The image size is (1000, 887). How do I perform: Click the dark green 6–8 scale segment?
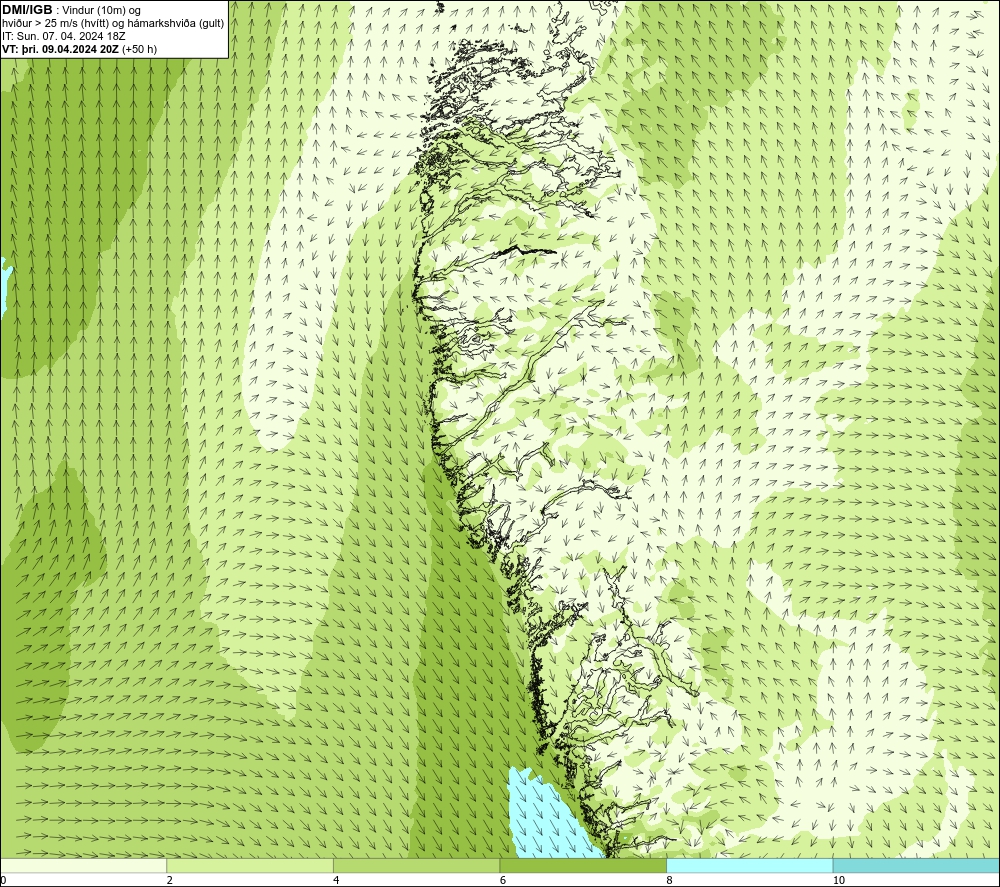point(583,865)
